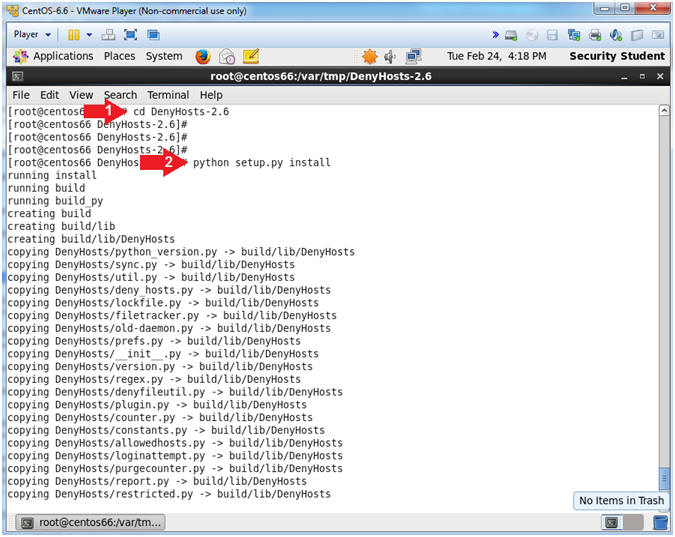
Task: Click the terminal window menu icon
Action: pyautogui.click(x=18, y=77)
